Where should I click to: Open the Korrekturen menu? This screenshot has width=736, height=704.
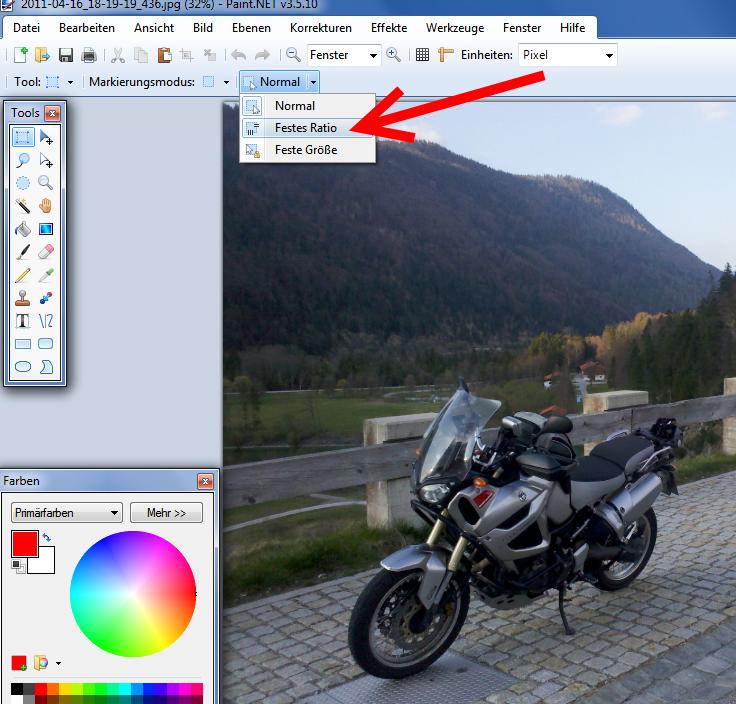click(x=321, y=28)
